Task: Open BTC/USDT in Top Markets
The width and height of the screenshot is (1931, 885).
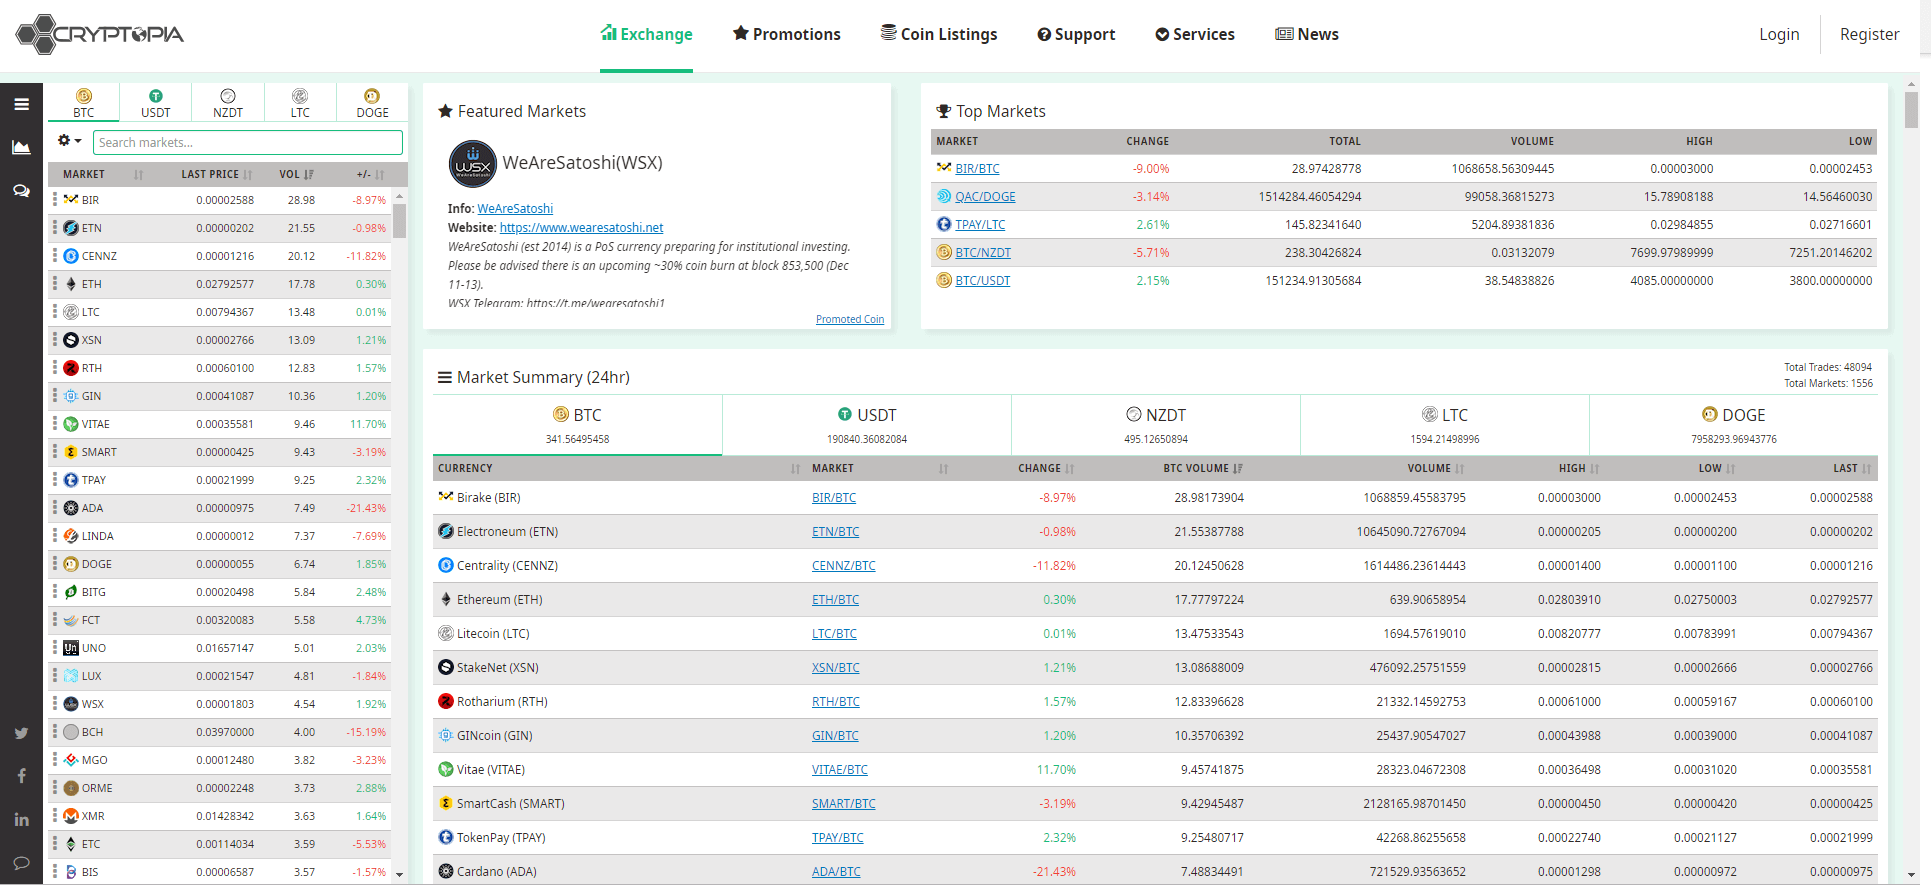Action: [x=982, y=281]
